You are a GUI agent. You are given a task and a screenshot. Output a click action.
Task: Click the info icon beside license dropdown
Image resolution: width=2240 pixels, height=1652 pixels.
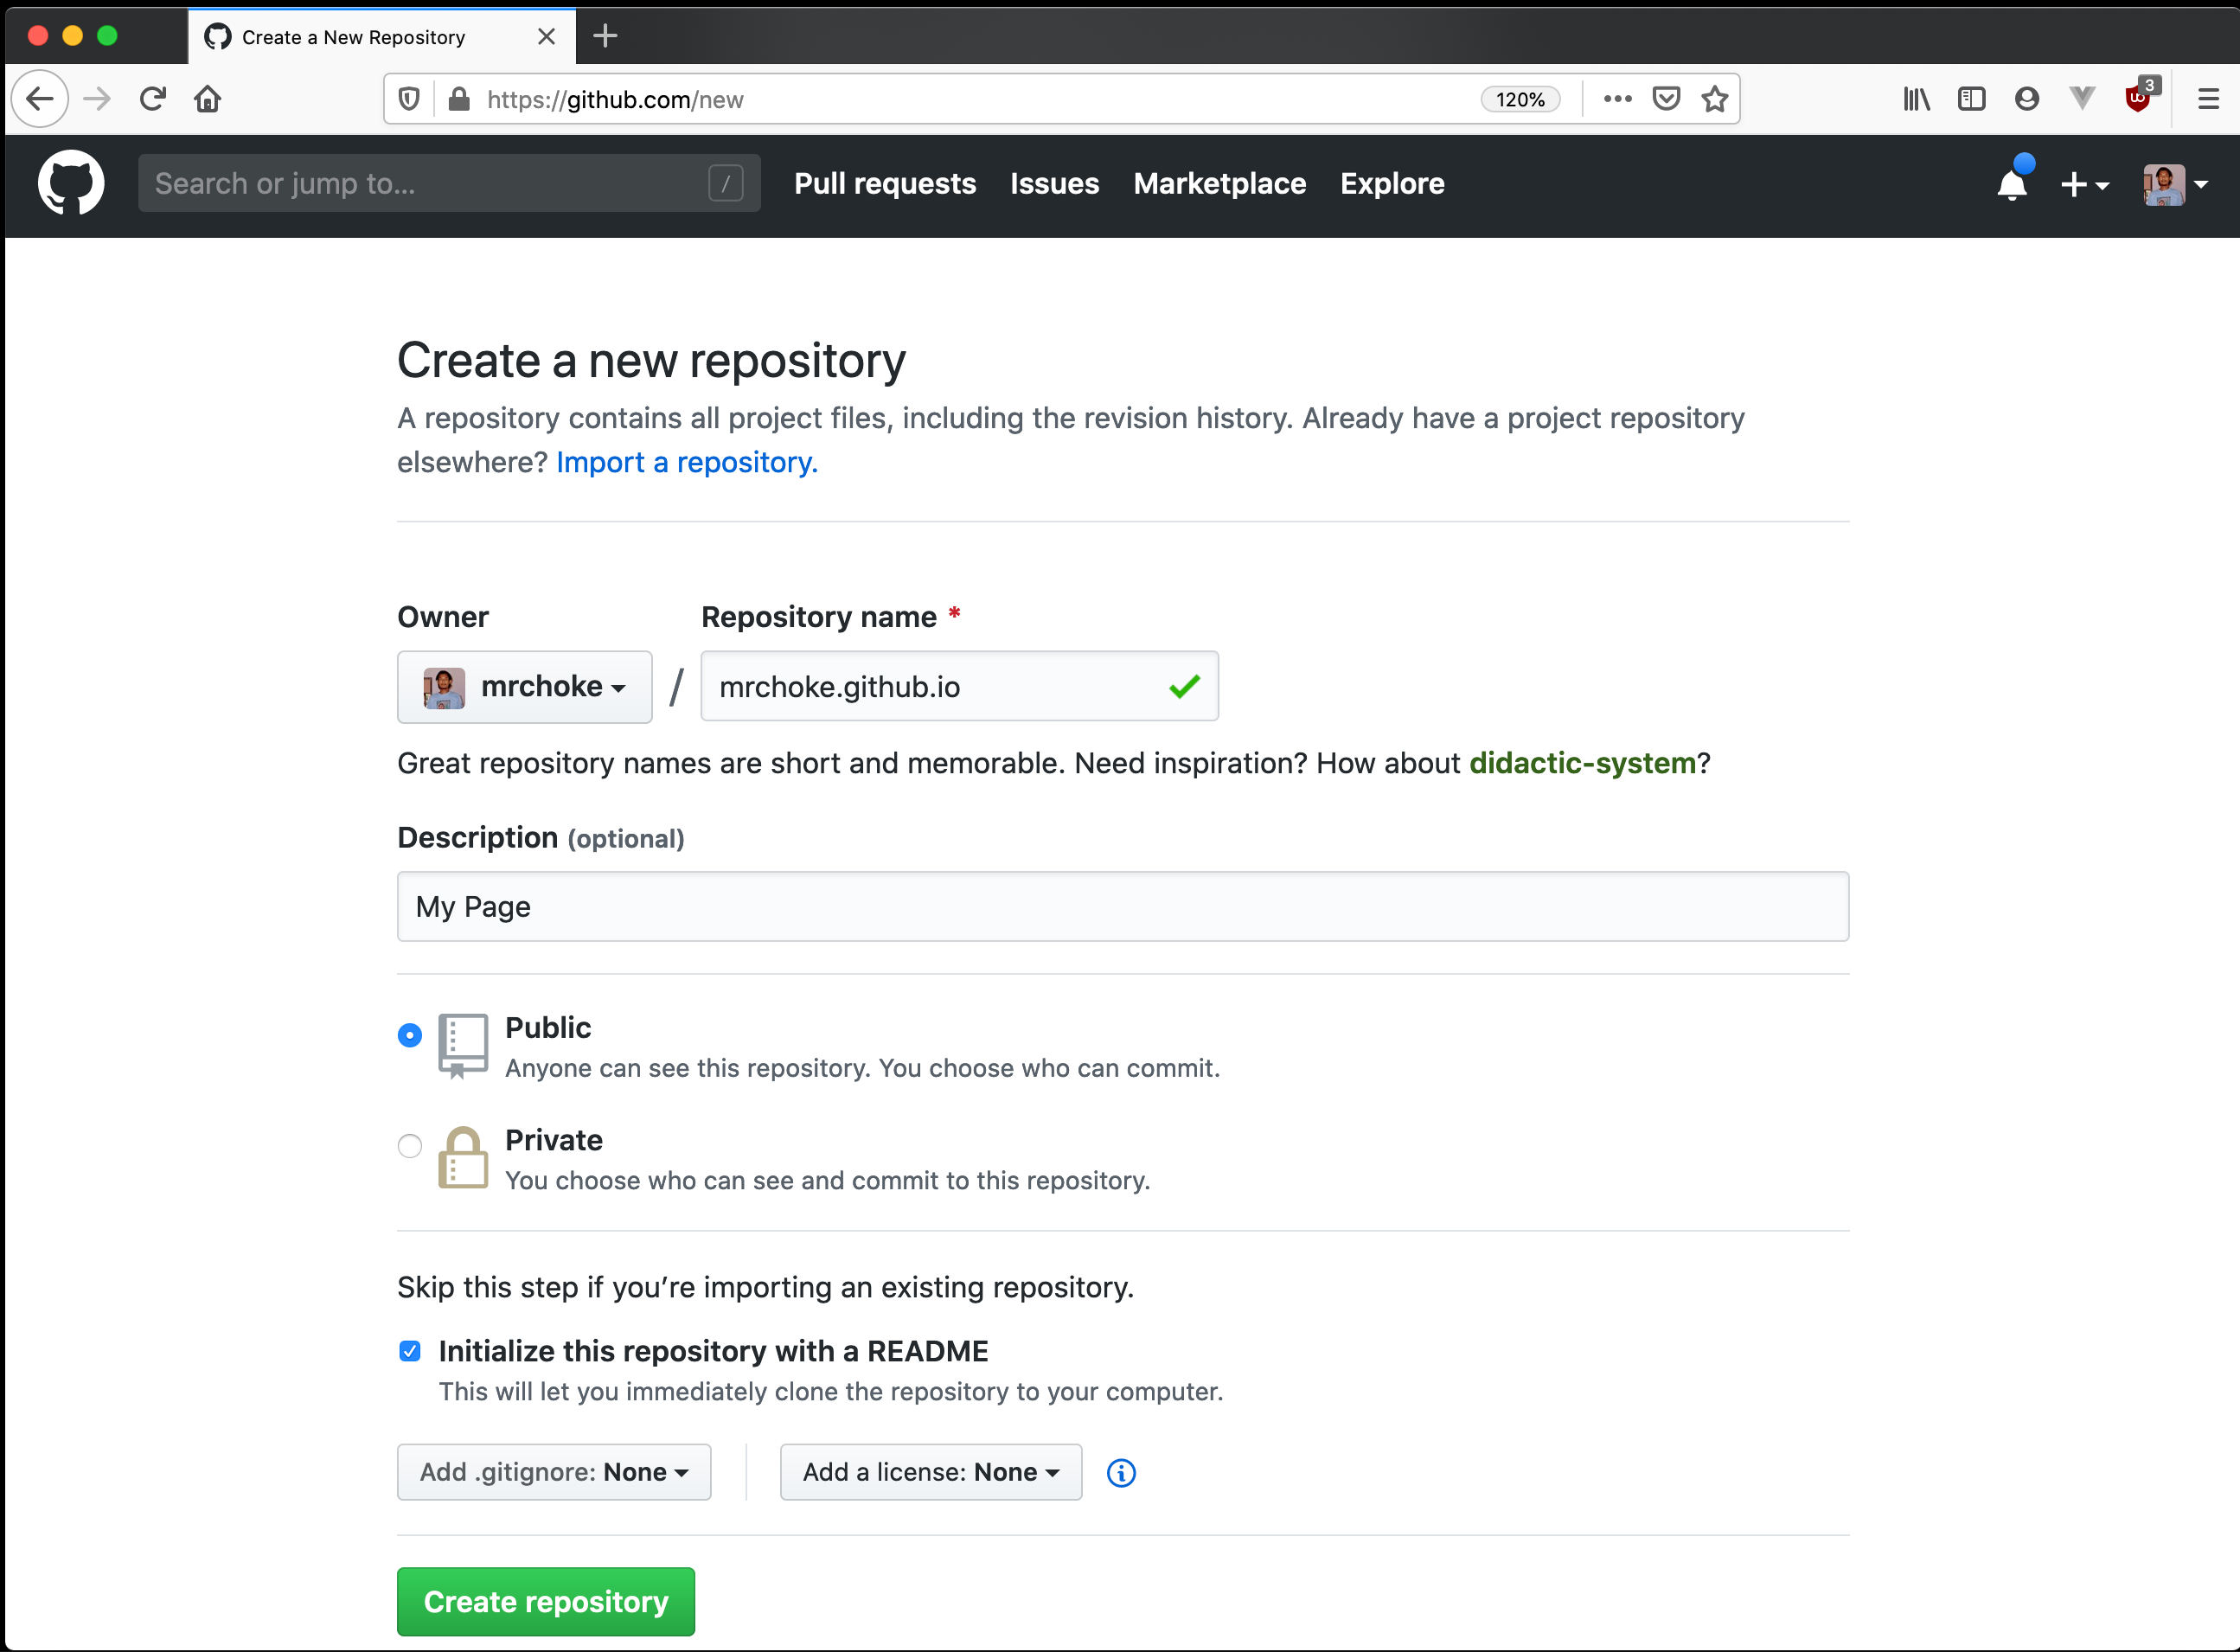coord(1120,1472)
